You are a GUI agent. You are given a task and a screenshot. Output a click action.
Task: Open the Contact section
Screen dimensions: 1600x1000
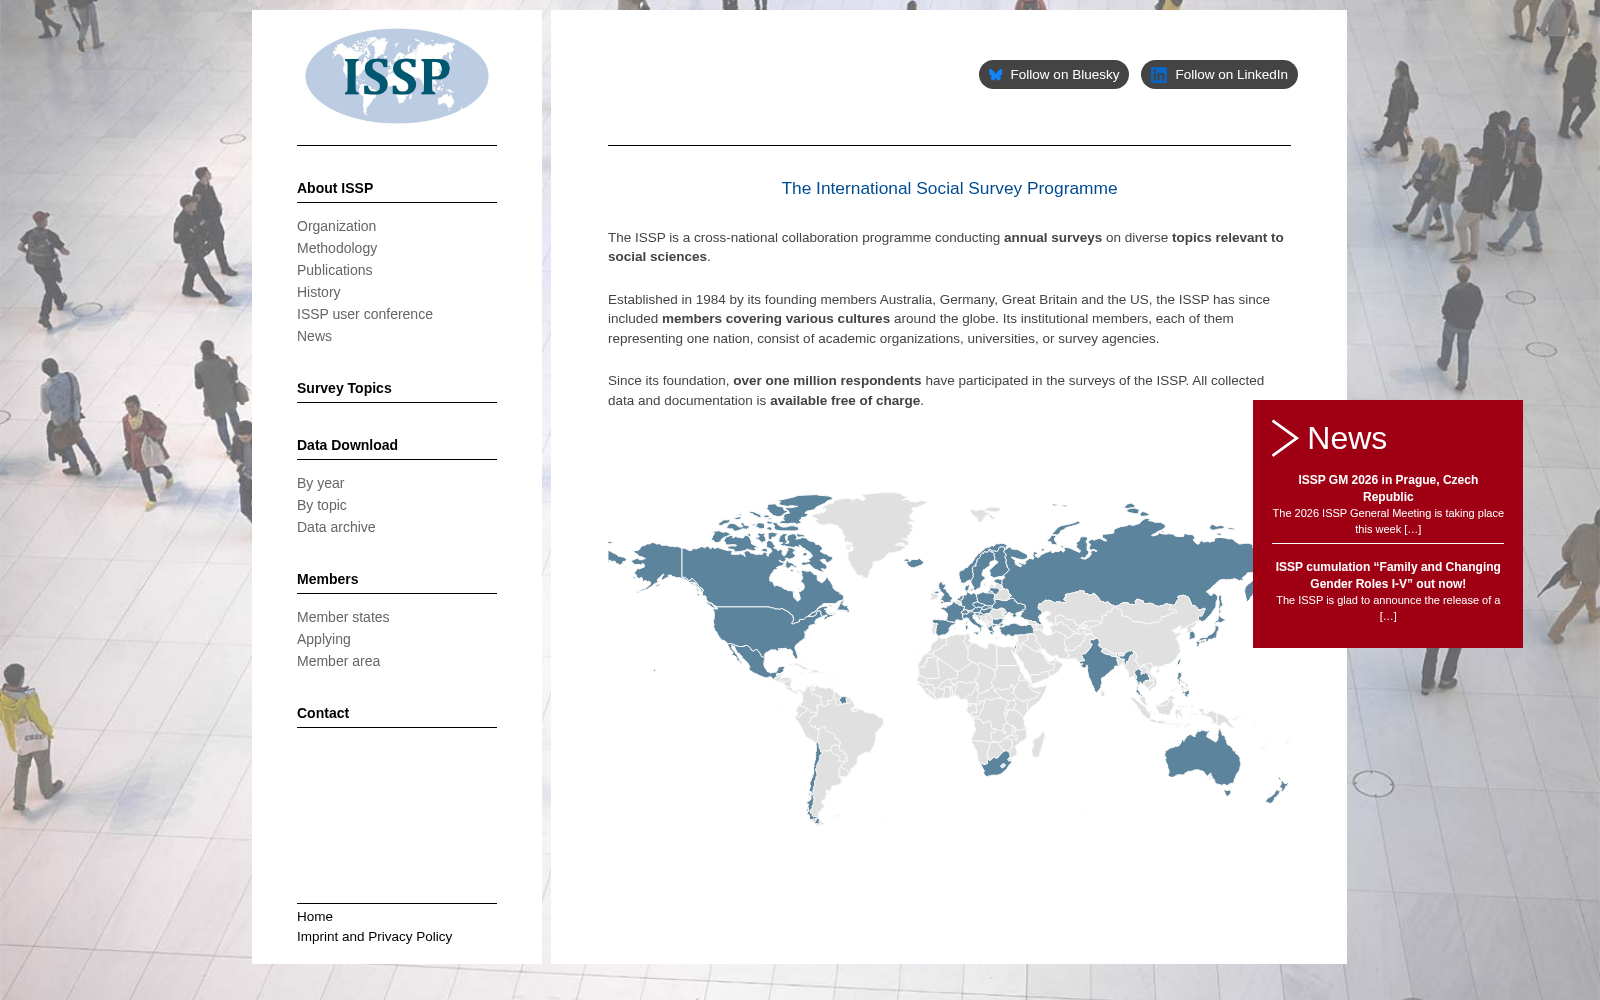click(x=323, y=713)
